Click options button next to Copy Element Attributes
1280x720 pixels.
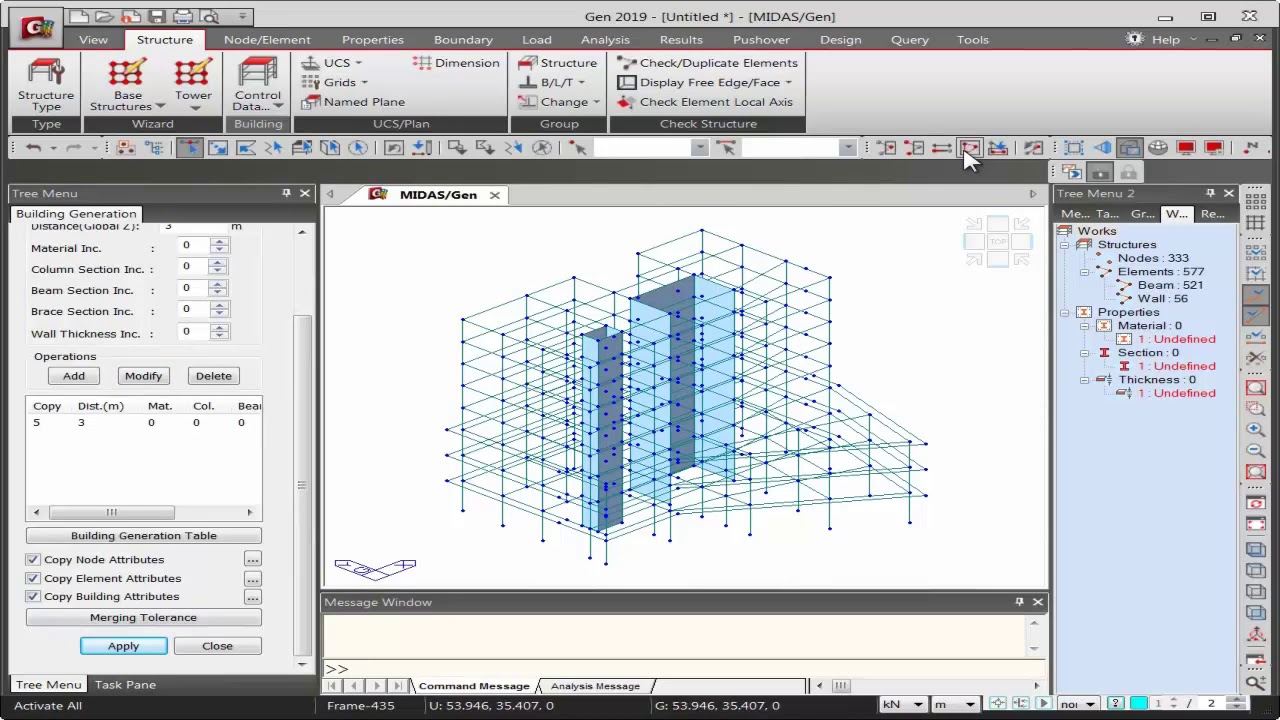[252, 578]
